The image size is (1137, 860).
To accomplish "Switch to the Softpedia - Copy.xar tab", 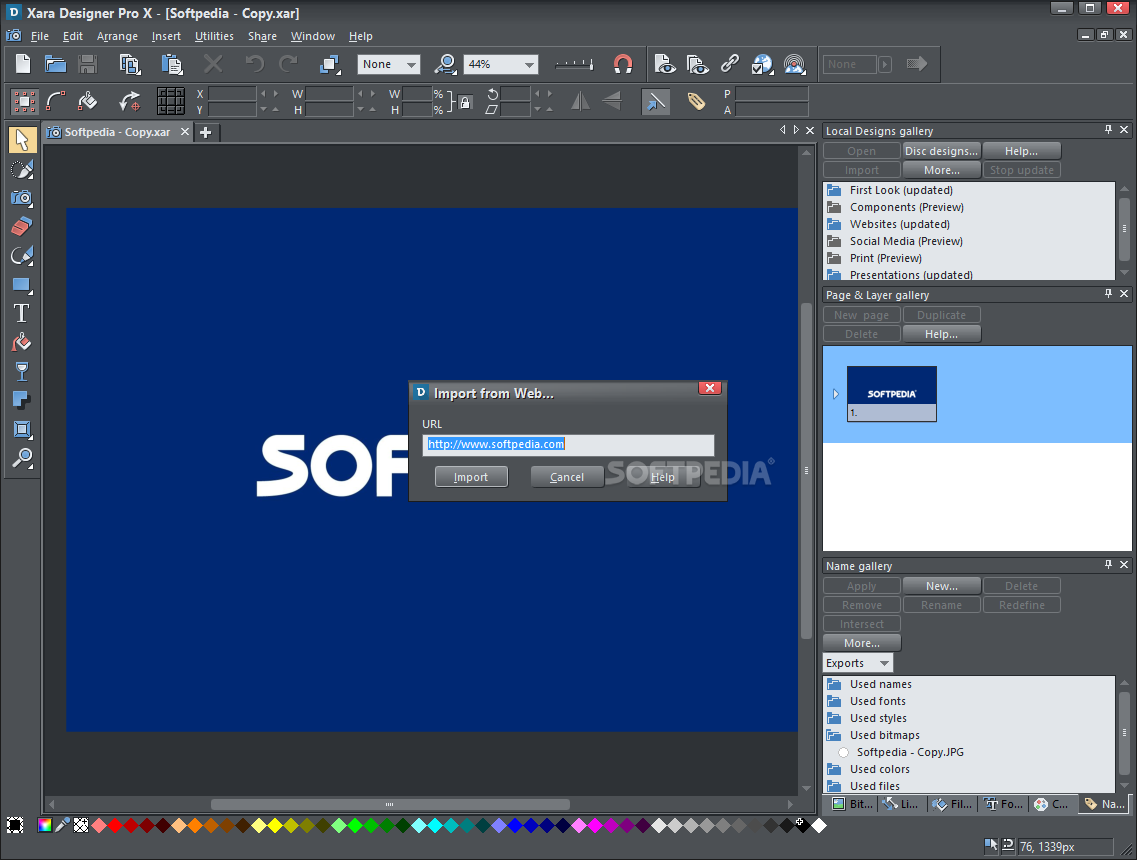I will [117, 132].
